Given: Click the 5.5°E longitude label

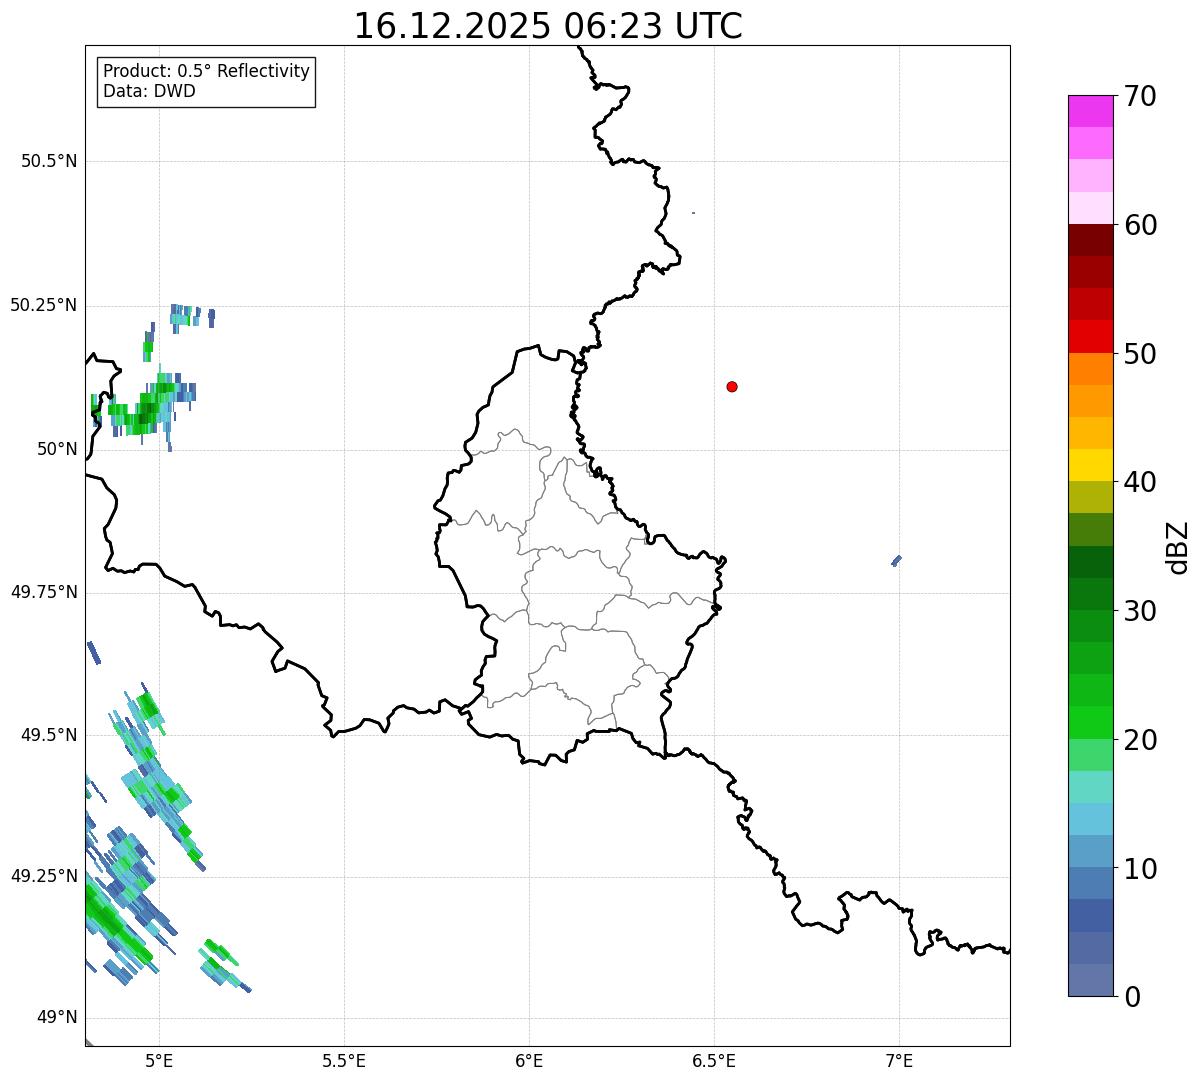Looking at the screenshot, I should point(344,1060).
